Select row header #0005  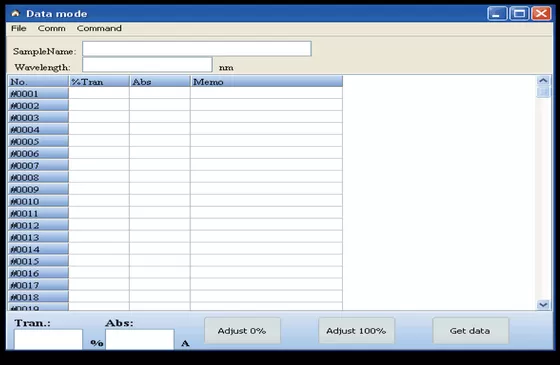[38, 141]
